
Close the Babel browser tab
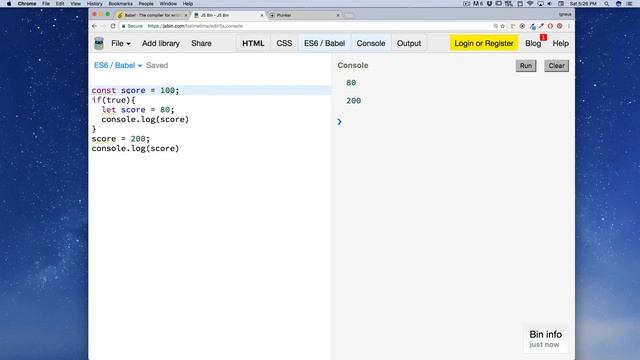click(x=186, y=15)
